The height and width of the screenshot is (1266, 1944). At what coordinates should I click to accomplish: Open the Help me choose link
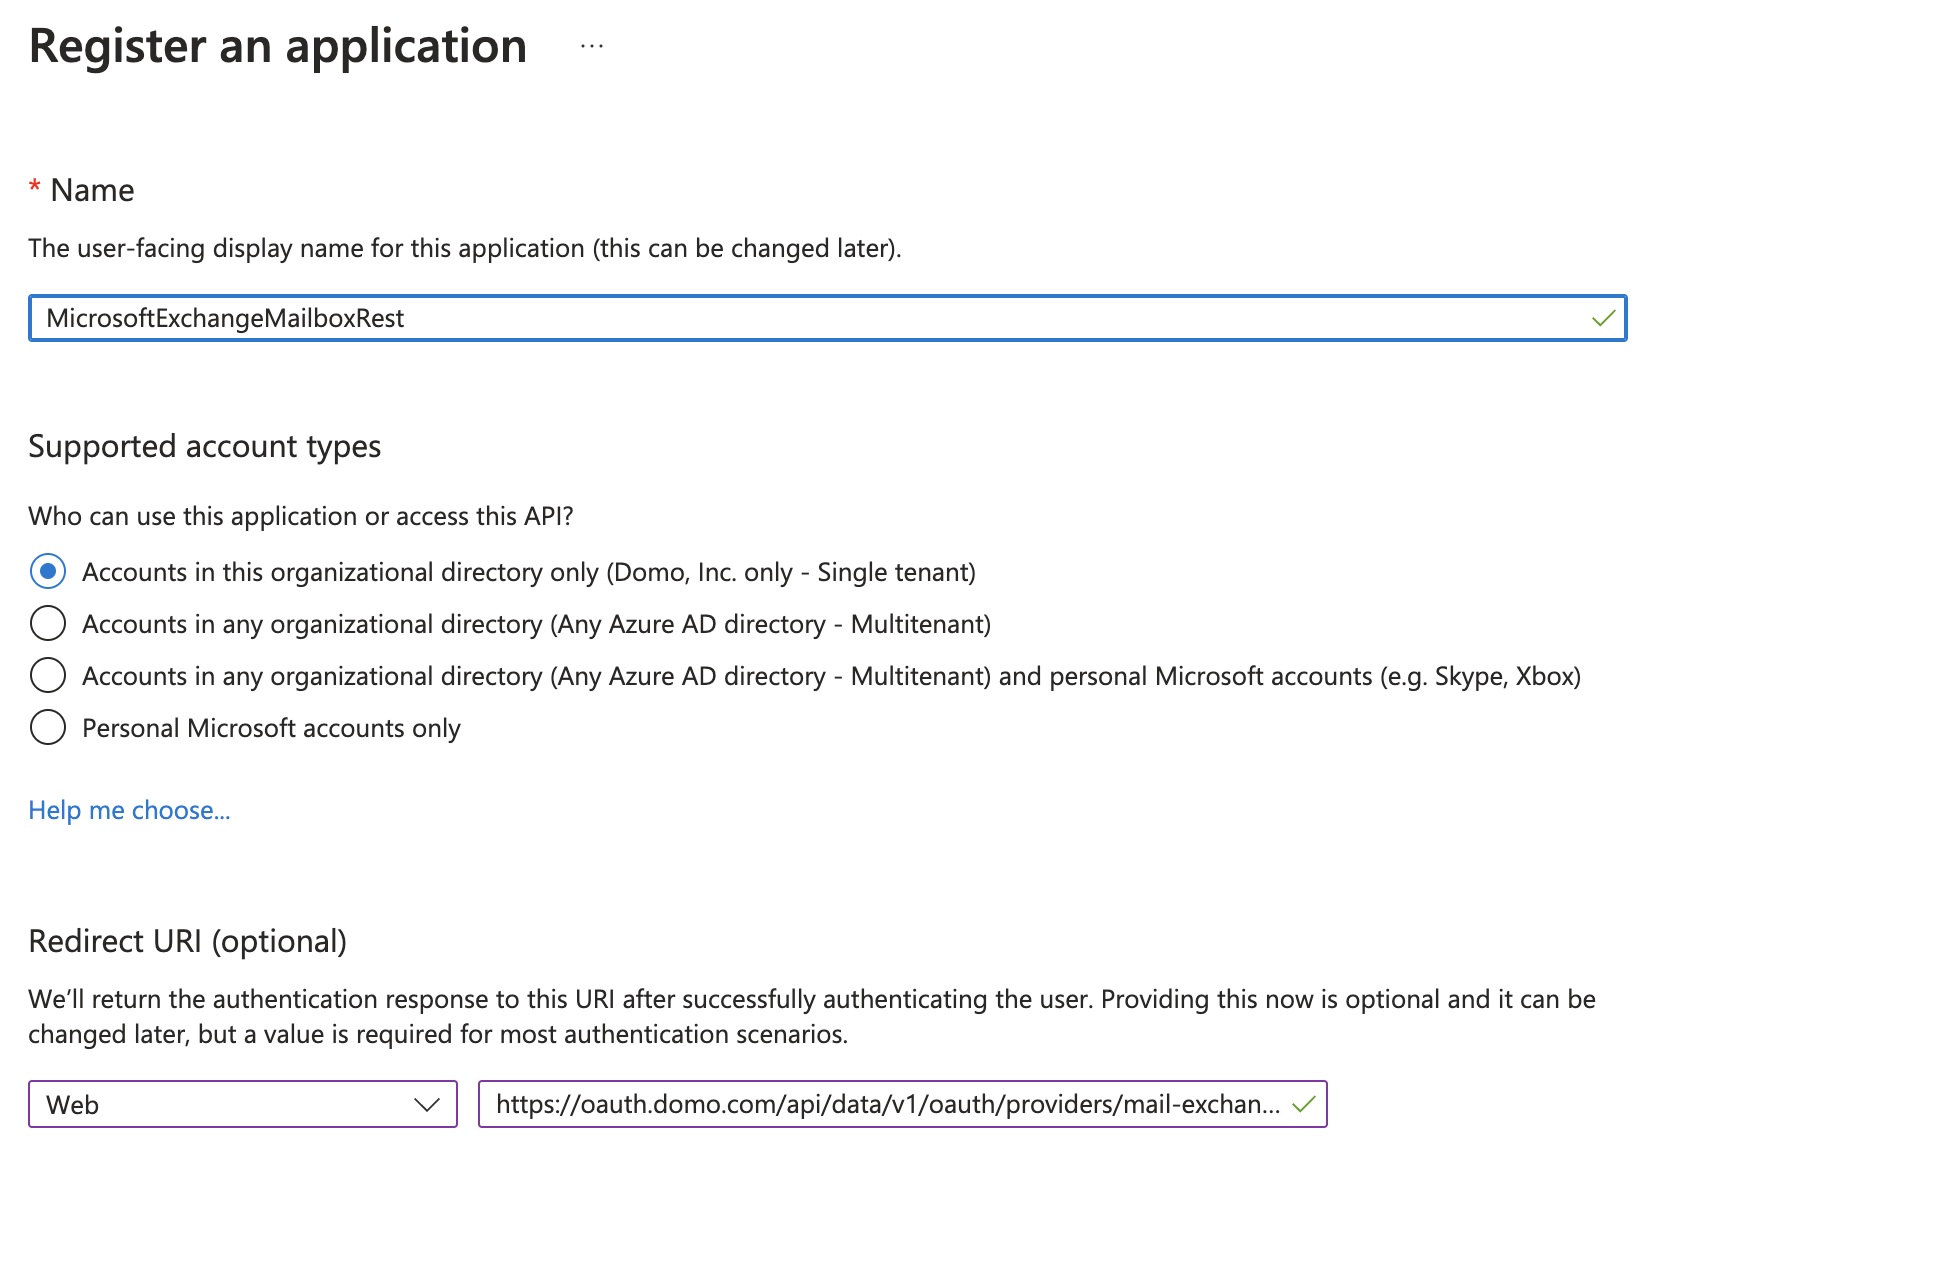129,810
